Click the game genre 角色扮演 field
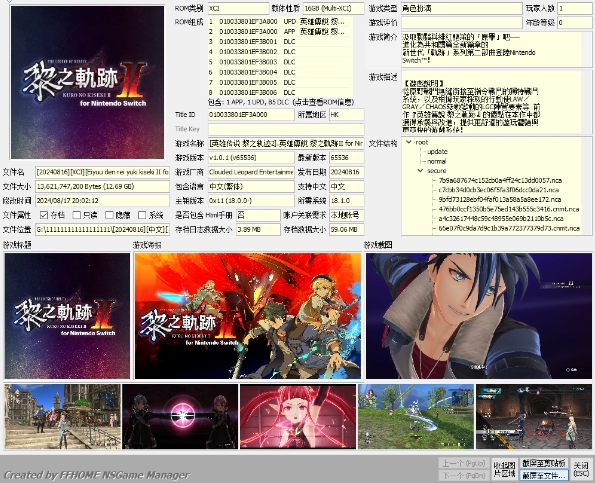This screenshot has width=595, height=483. tap(462, 8)
